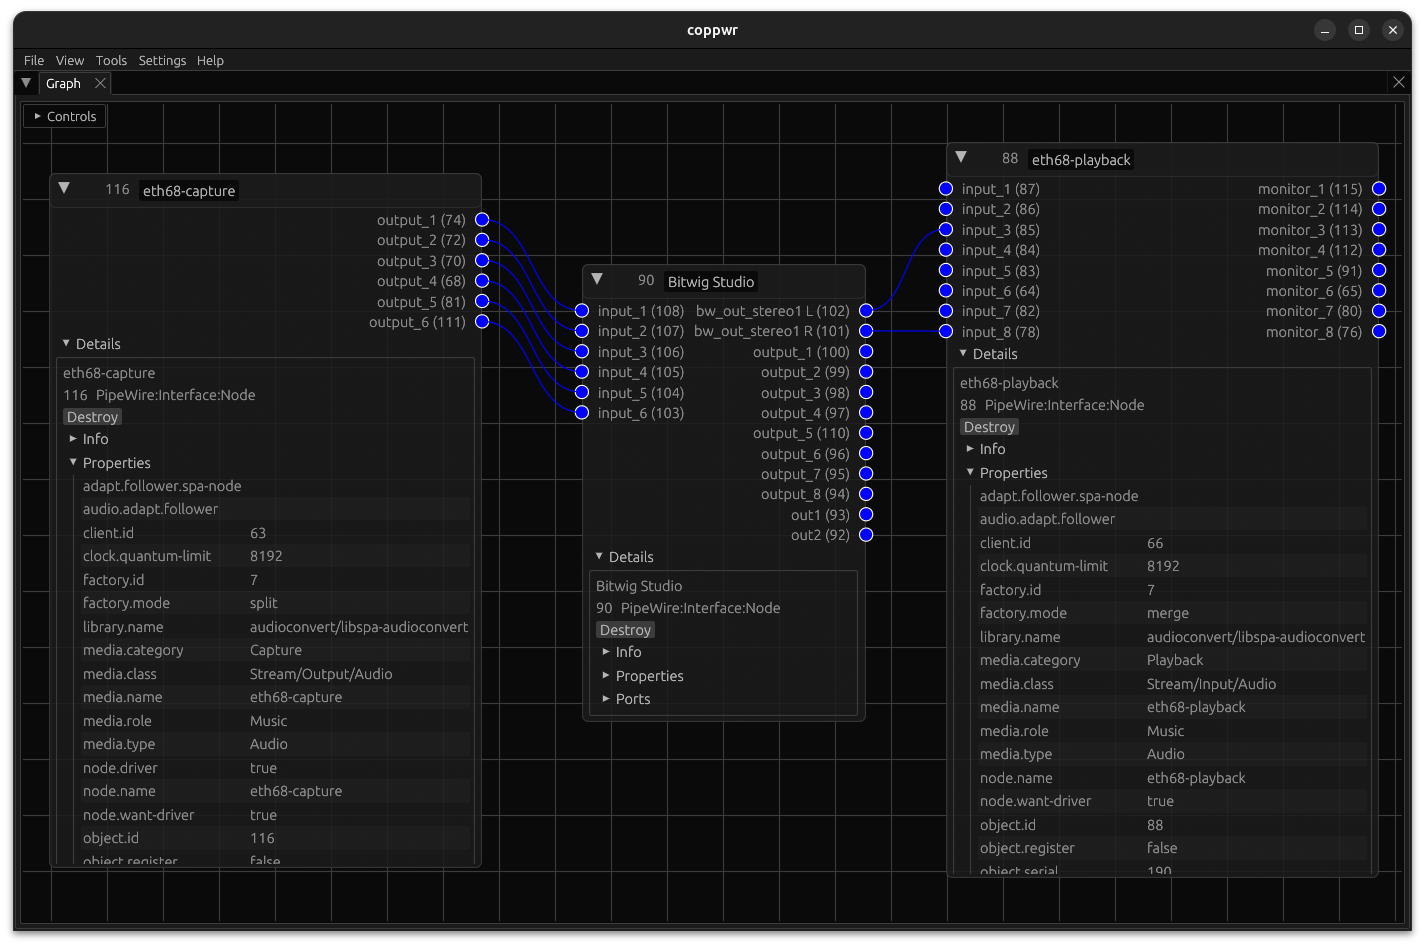Pick the out2 (92) port circle on Bitwig Studio
This screenshot has height=947, width=1425.
866,535
